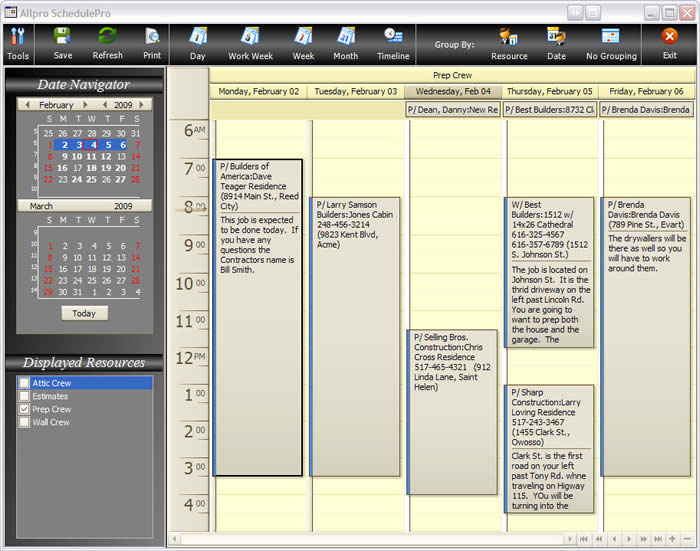Select Monday, February 02 column header

pyautogui.click(x=259, y=92)
